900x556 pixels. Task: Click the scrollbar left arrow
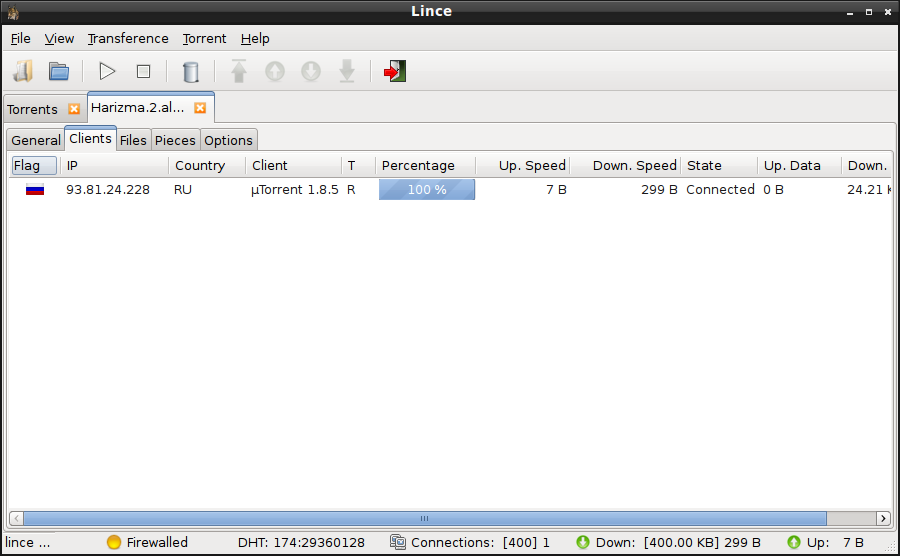(x=17, y=519)
